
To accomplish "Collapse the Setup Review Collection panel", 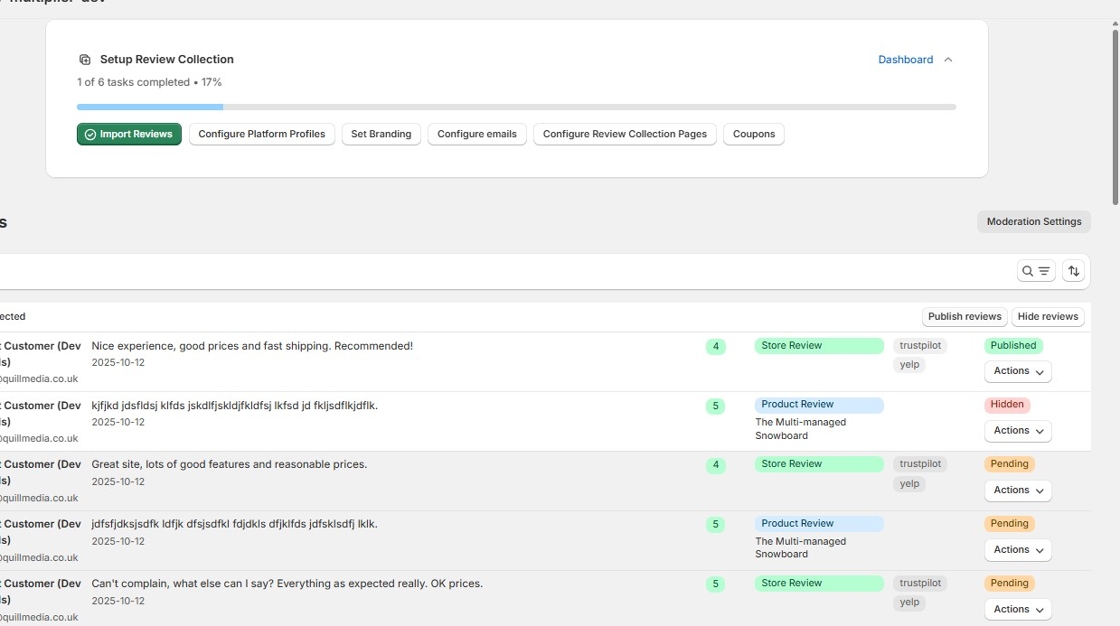I will pos(948,59).
